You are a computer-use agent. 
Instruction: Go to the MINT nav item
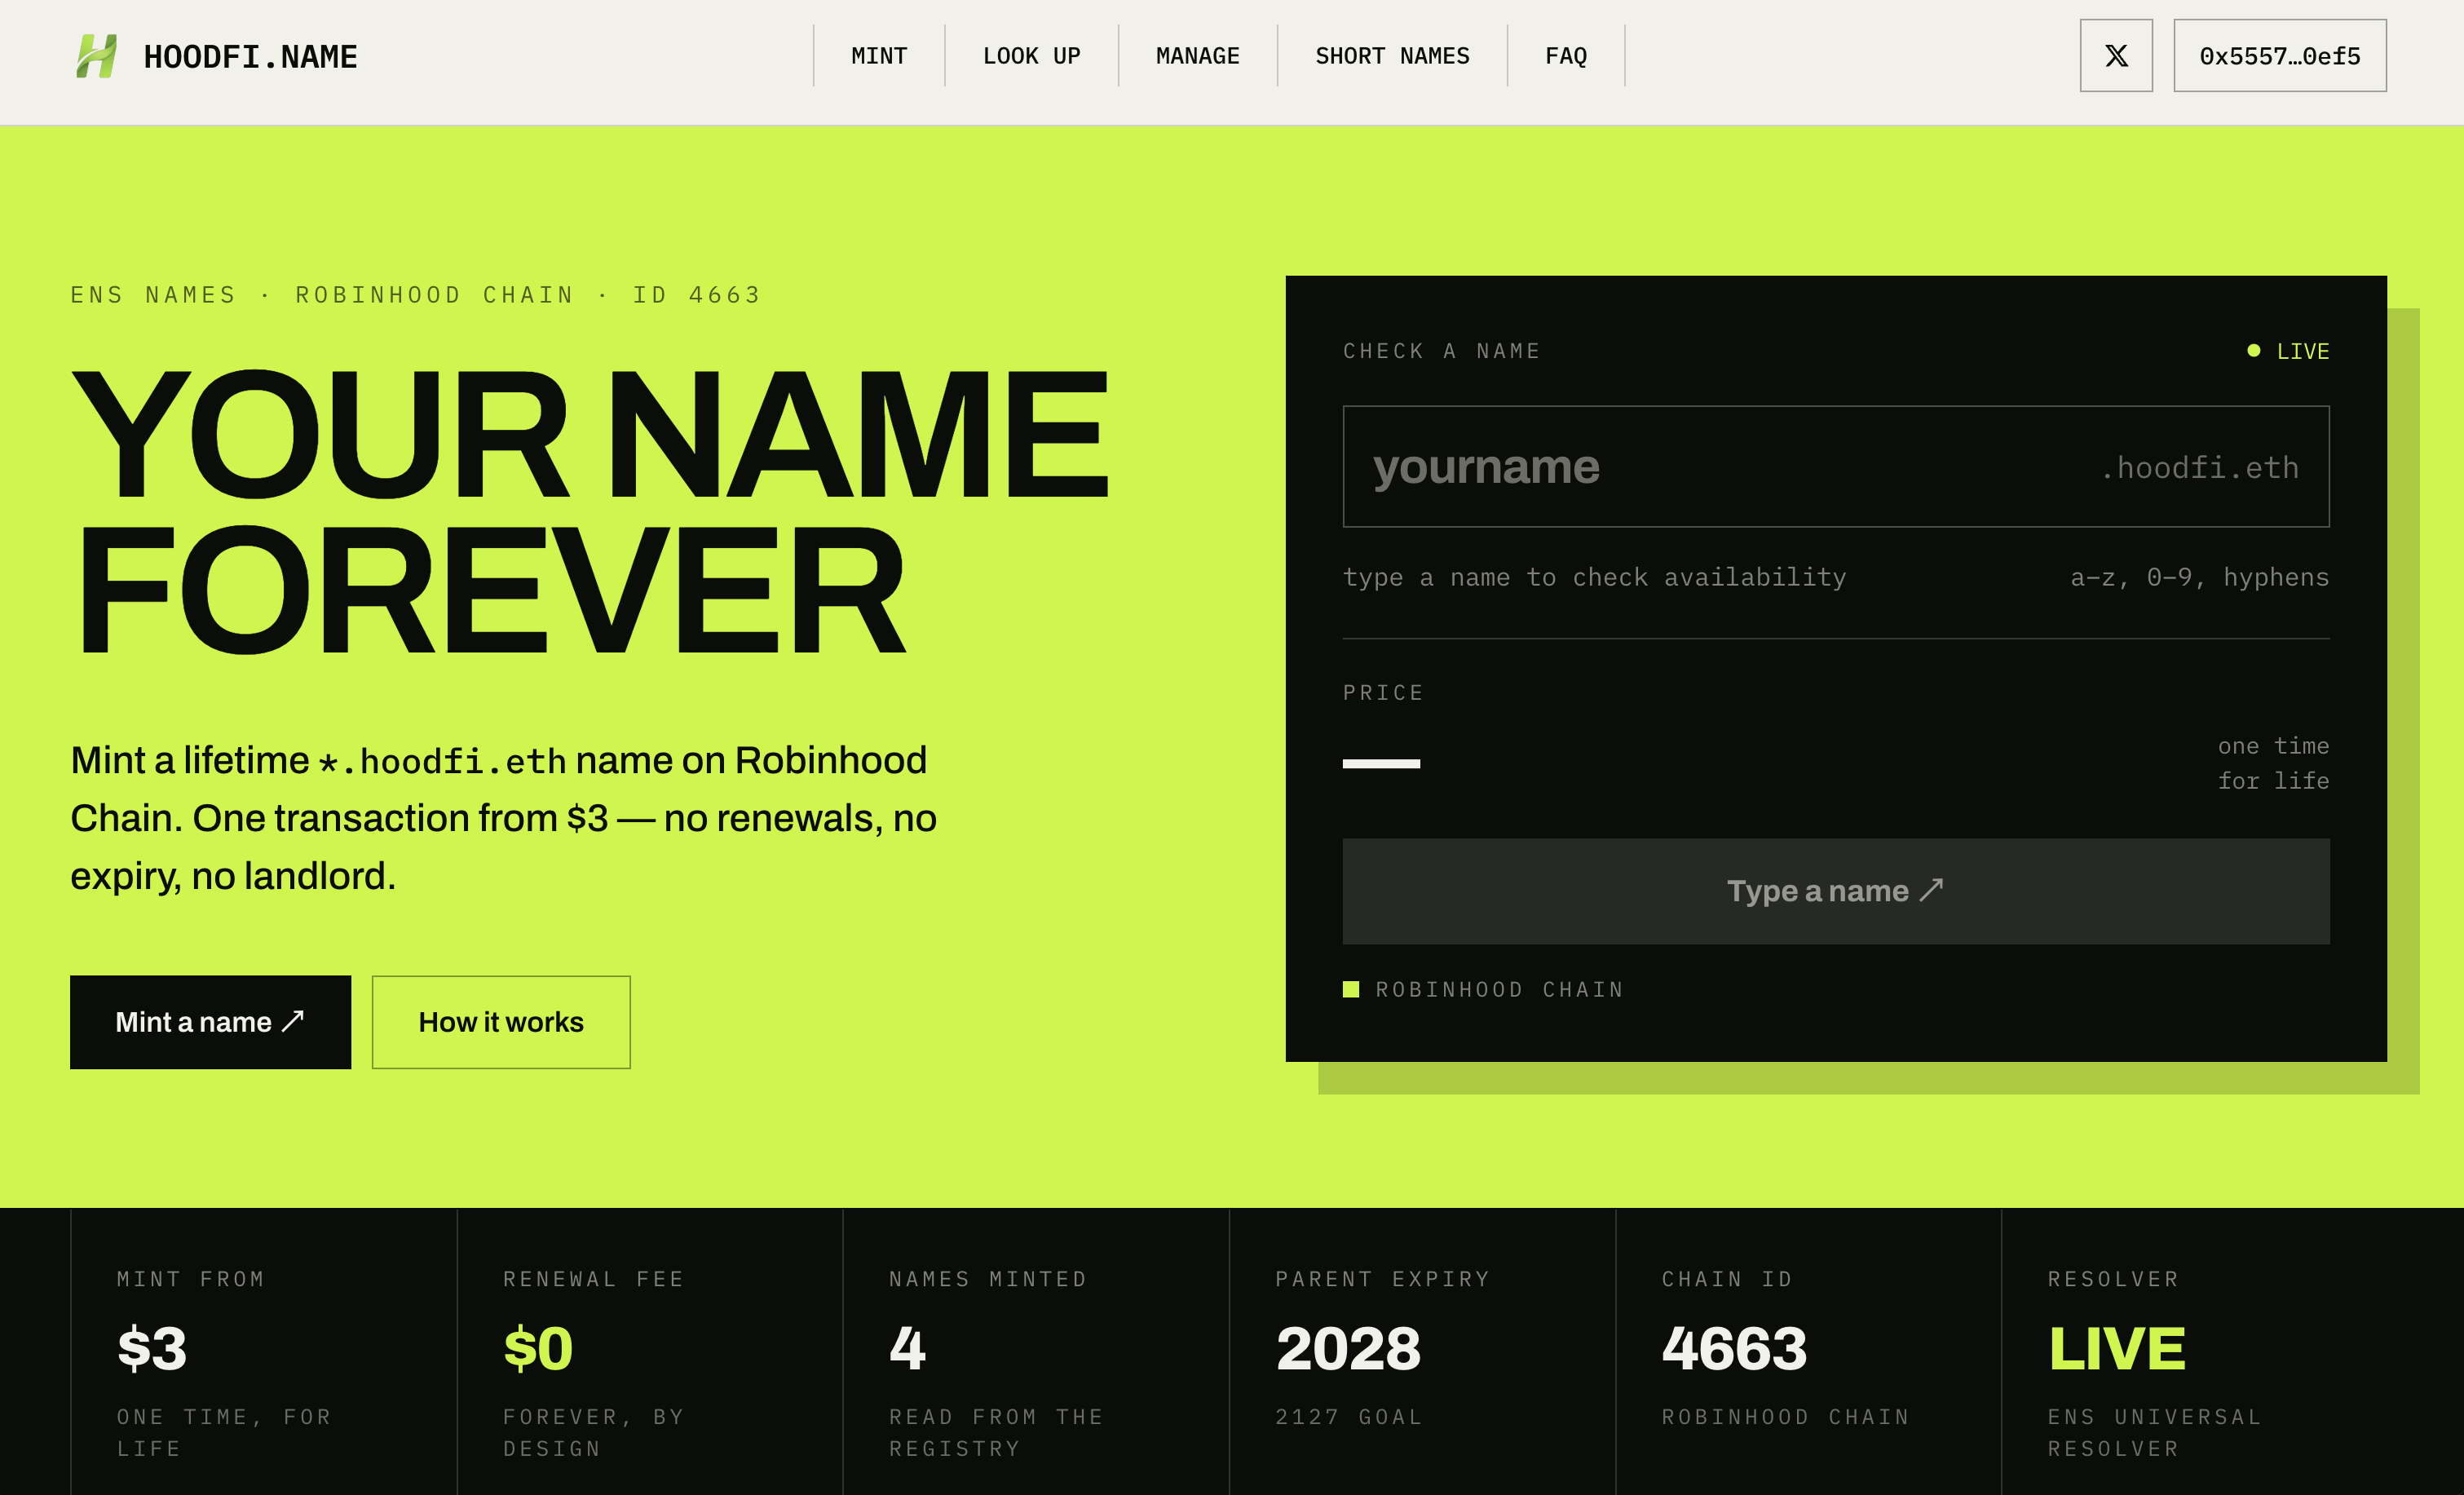click(x=879, y=56)
